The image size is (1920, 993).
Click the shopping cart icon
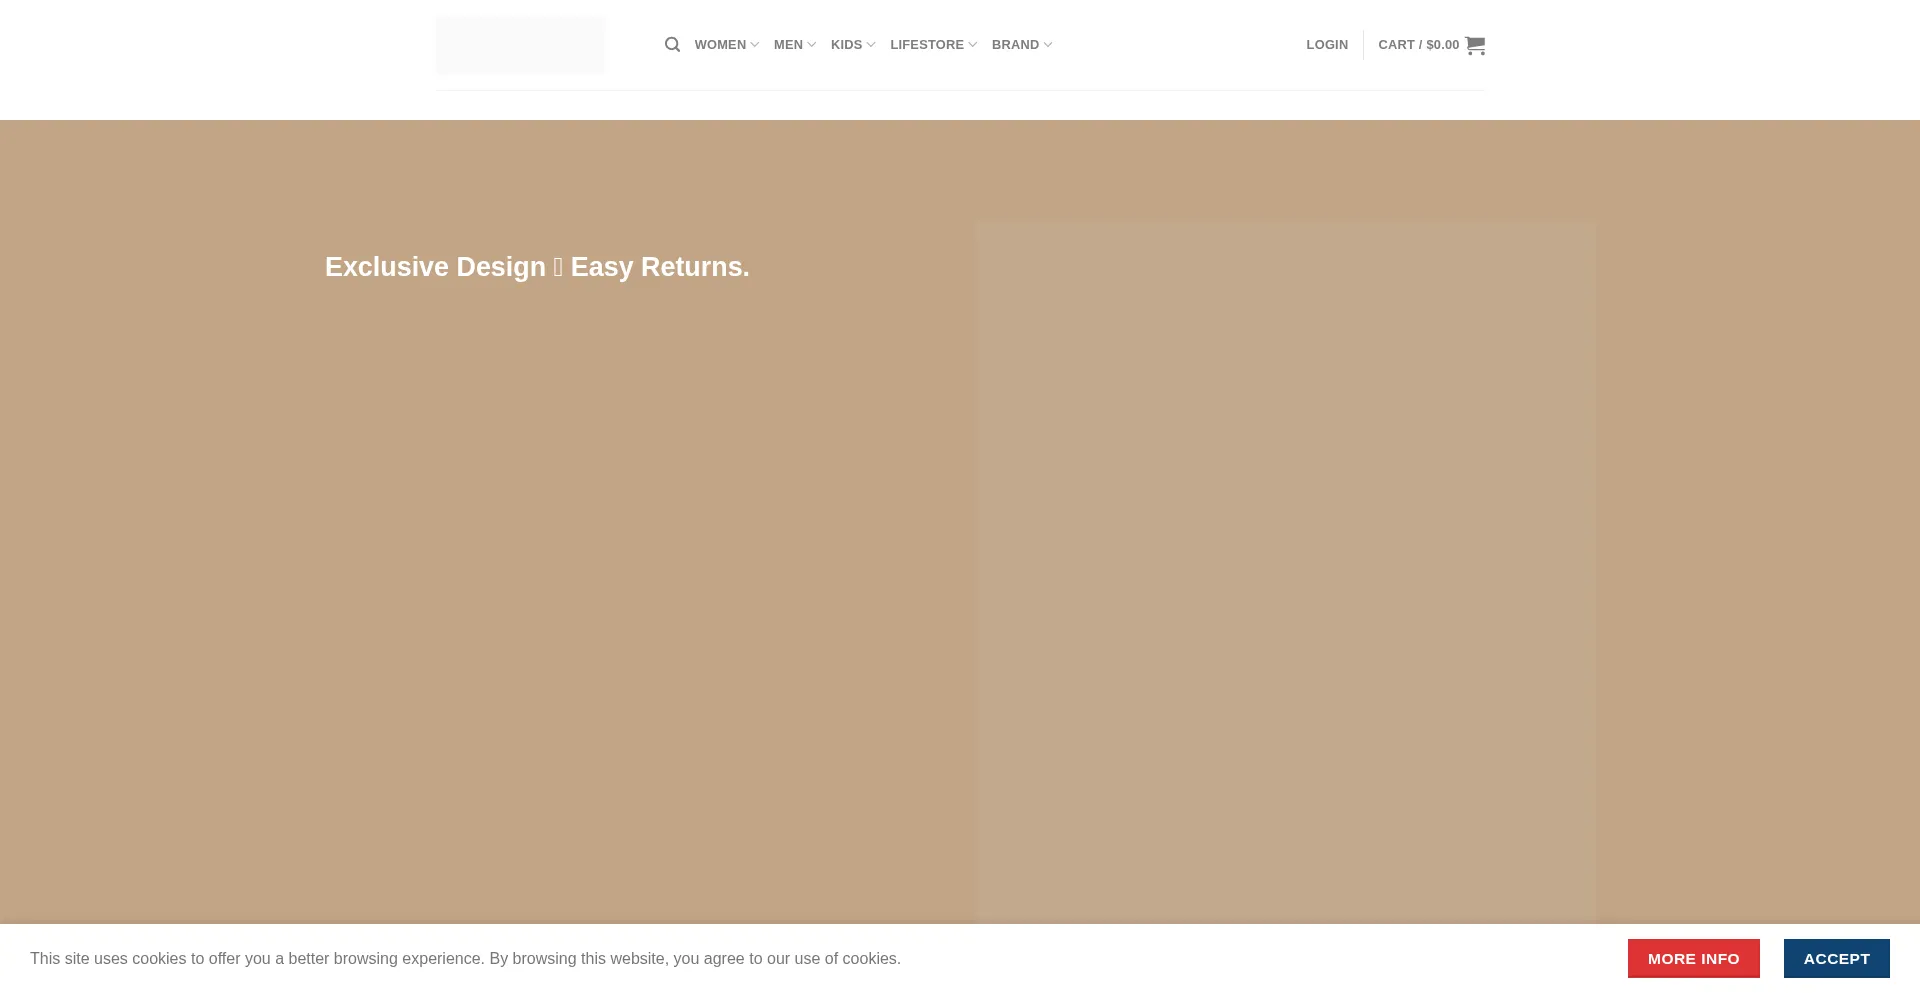[x=1475, y=45]
